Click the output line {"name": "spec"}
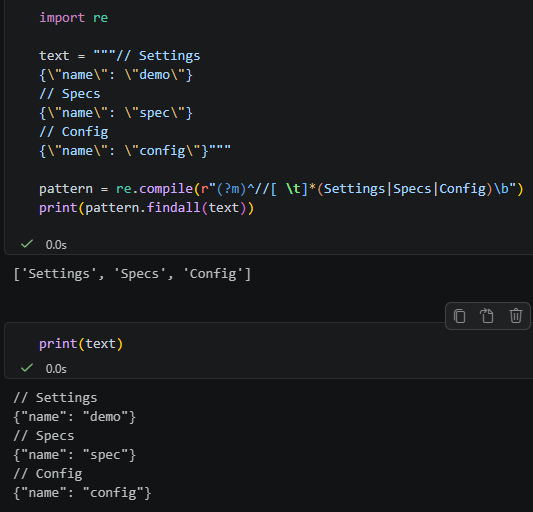The width and height of the screenshot is (533, 512). [75, 455]
